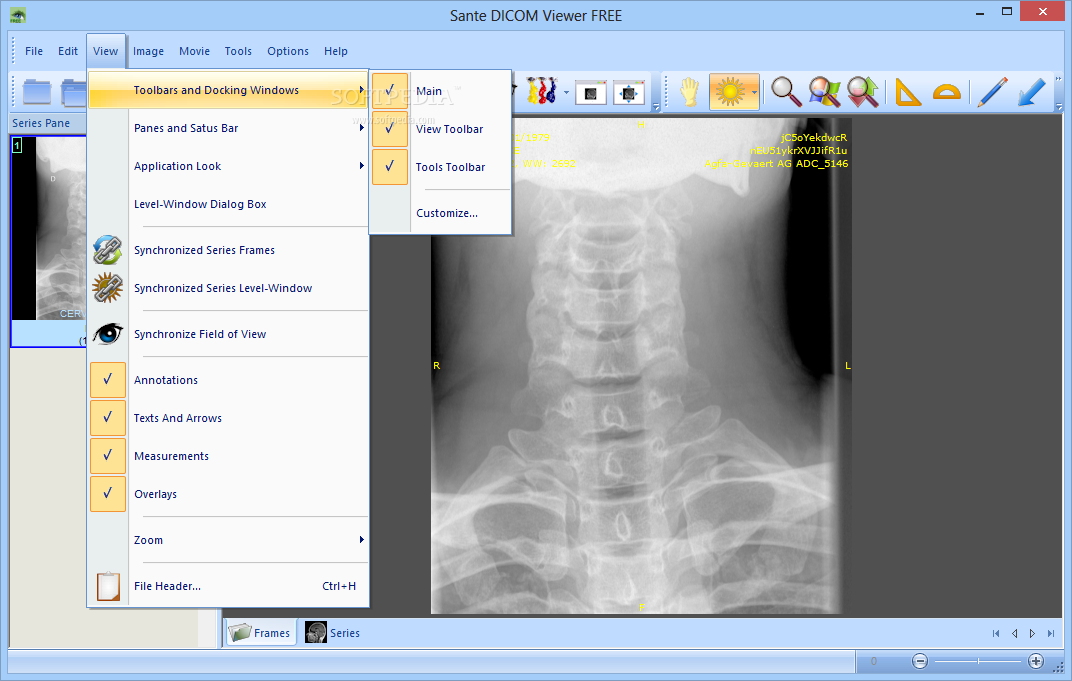This screenshot has height=681, width=1072.
Task: Select the magnifying glass zoom tool
Action: 786,92
